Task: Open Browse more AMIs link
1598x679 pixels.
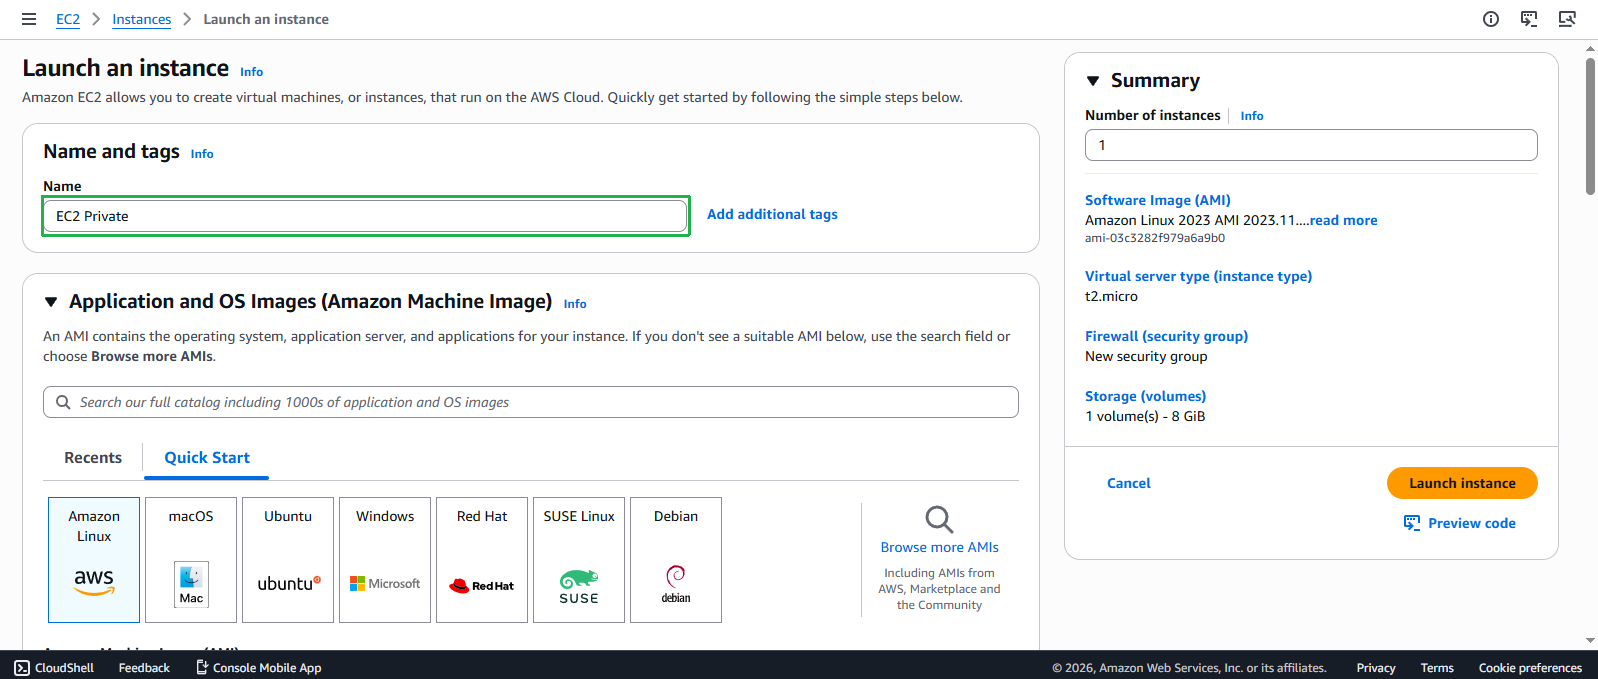Action: [x=939, y=547]
